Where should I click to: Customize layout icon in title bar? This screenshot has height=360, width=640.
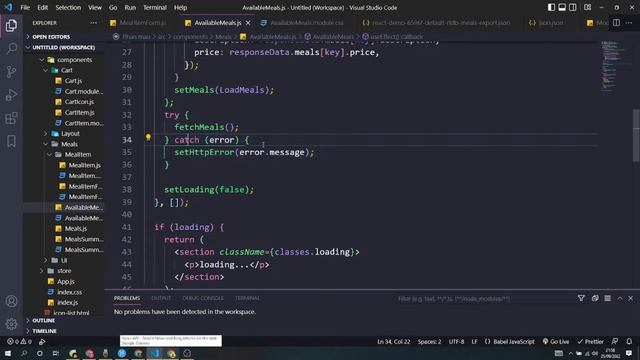pyautogui.click(x=588, y=7)
